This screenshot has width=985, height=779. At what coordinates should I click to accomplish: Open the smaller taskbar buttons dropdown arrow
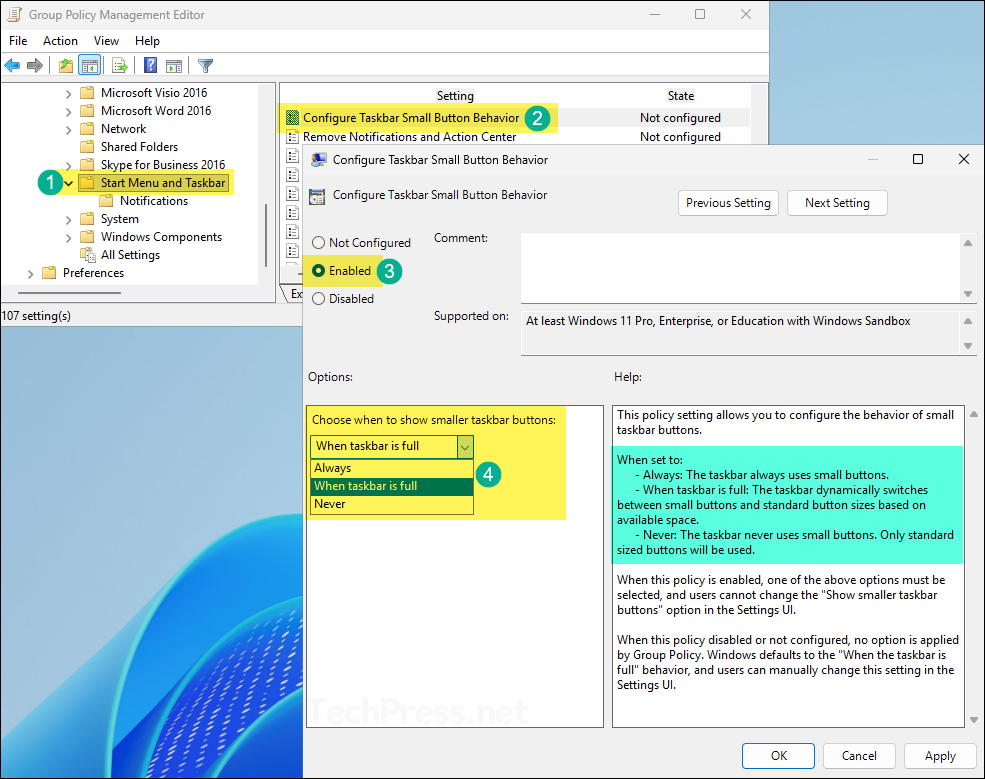[464, 446]
